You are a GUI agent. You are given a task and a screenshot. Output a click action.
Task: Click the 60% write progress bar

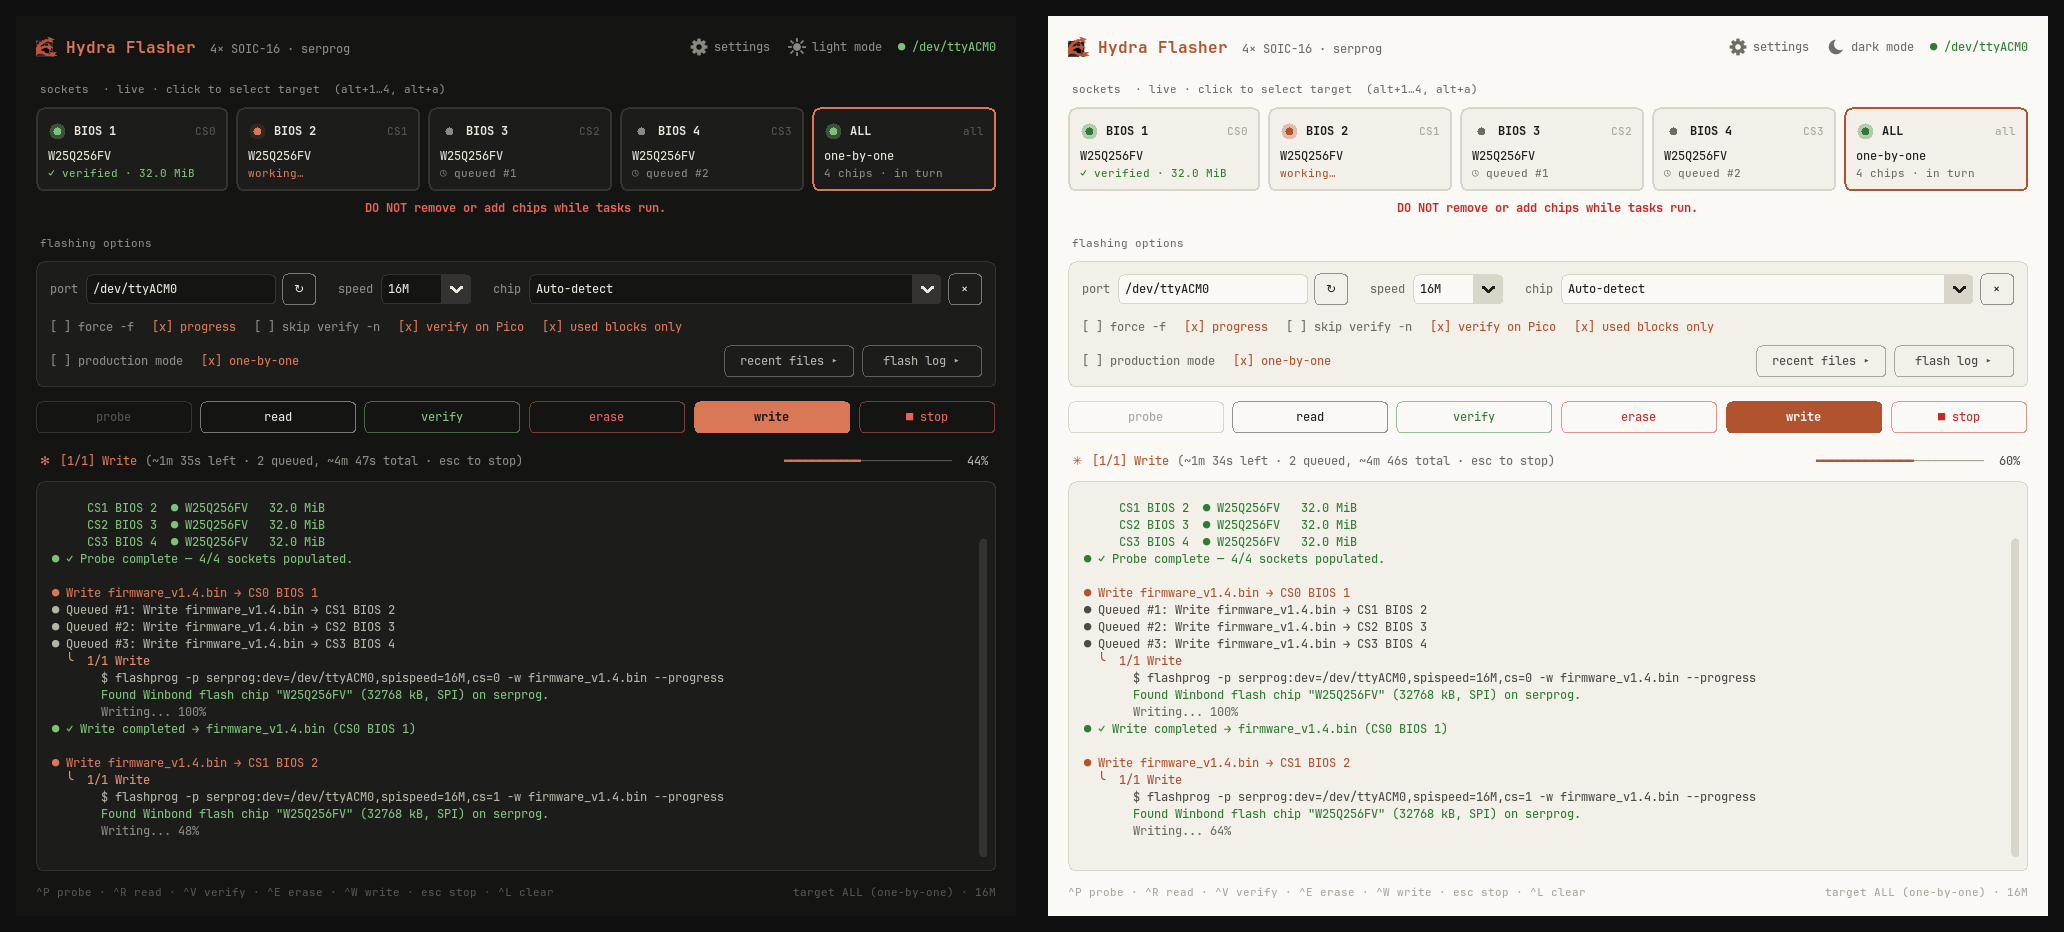[x=1900, y=461]
